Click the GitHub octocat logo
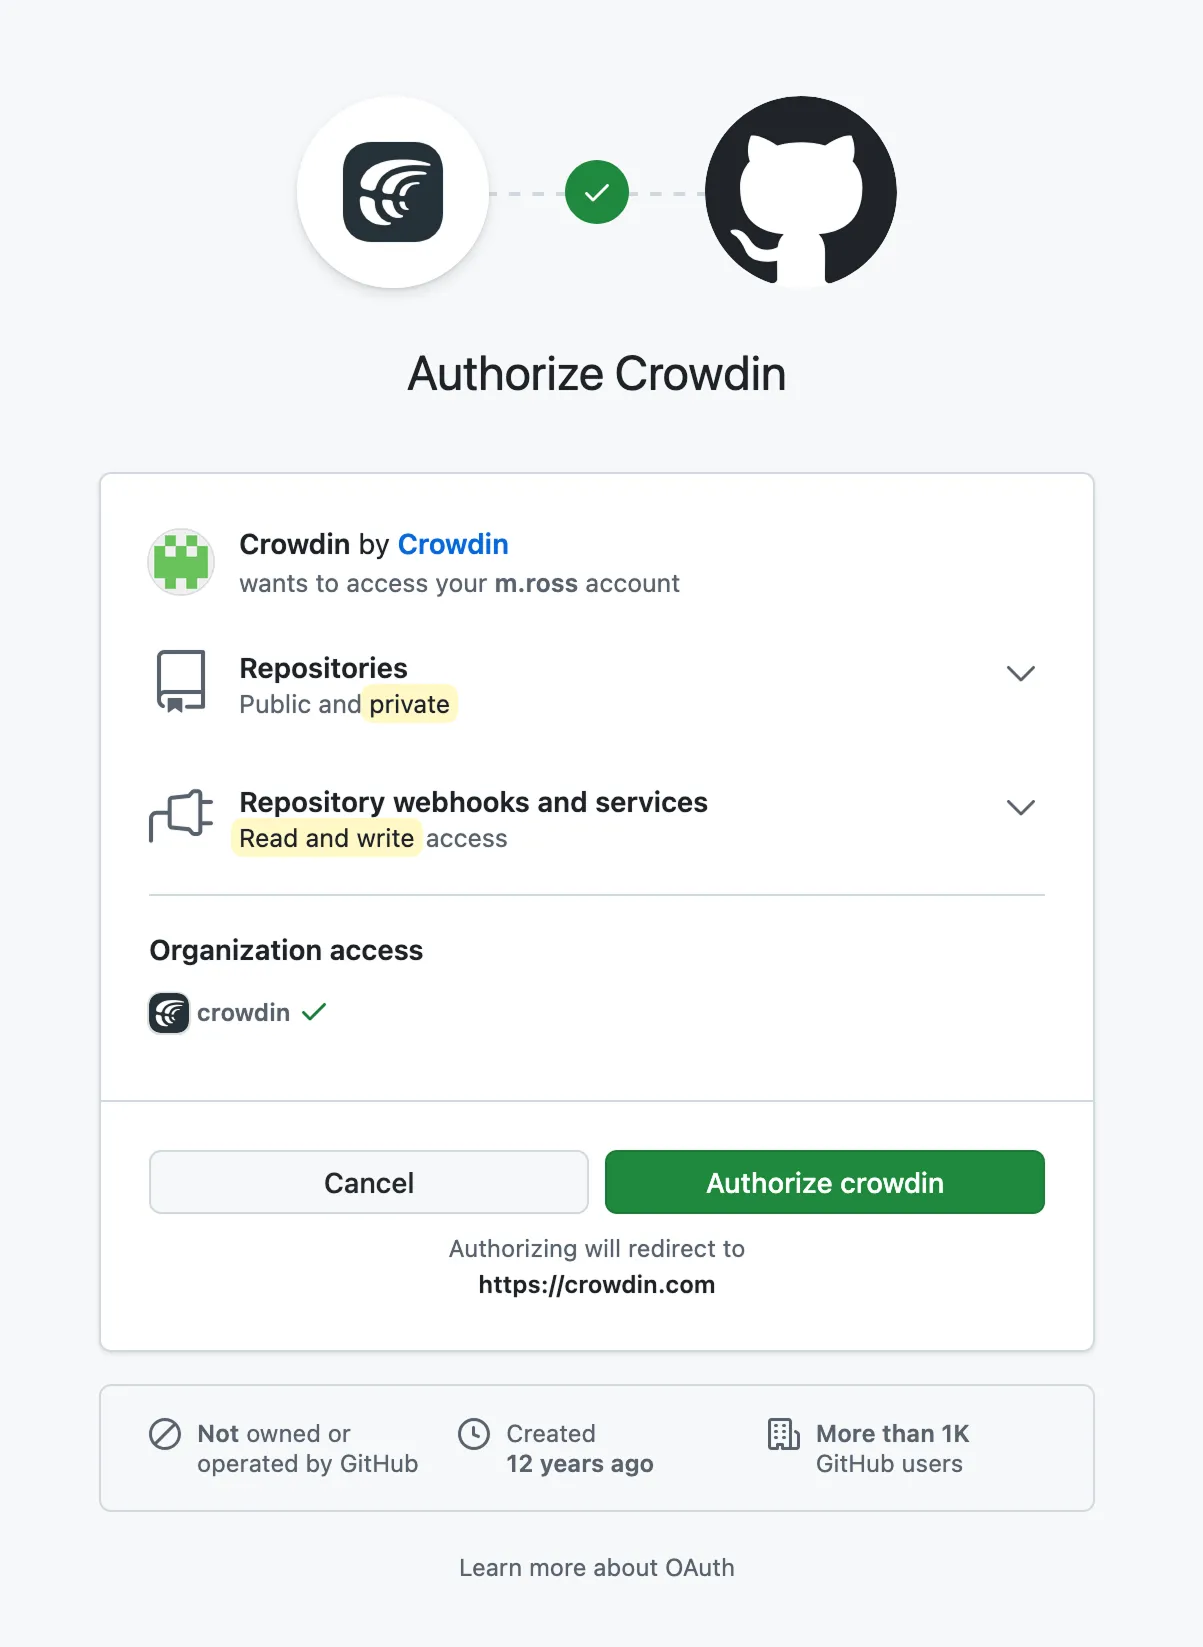The width and height of the screenshot is (1203, 1647). click(x=800, y=192)
